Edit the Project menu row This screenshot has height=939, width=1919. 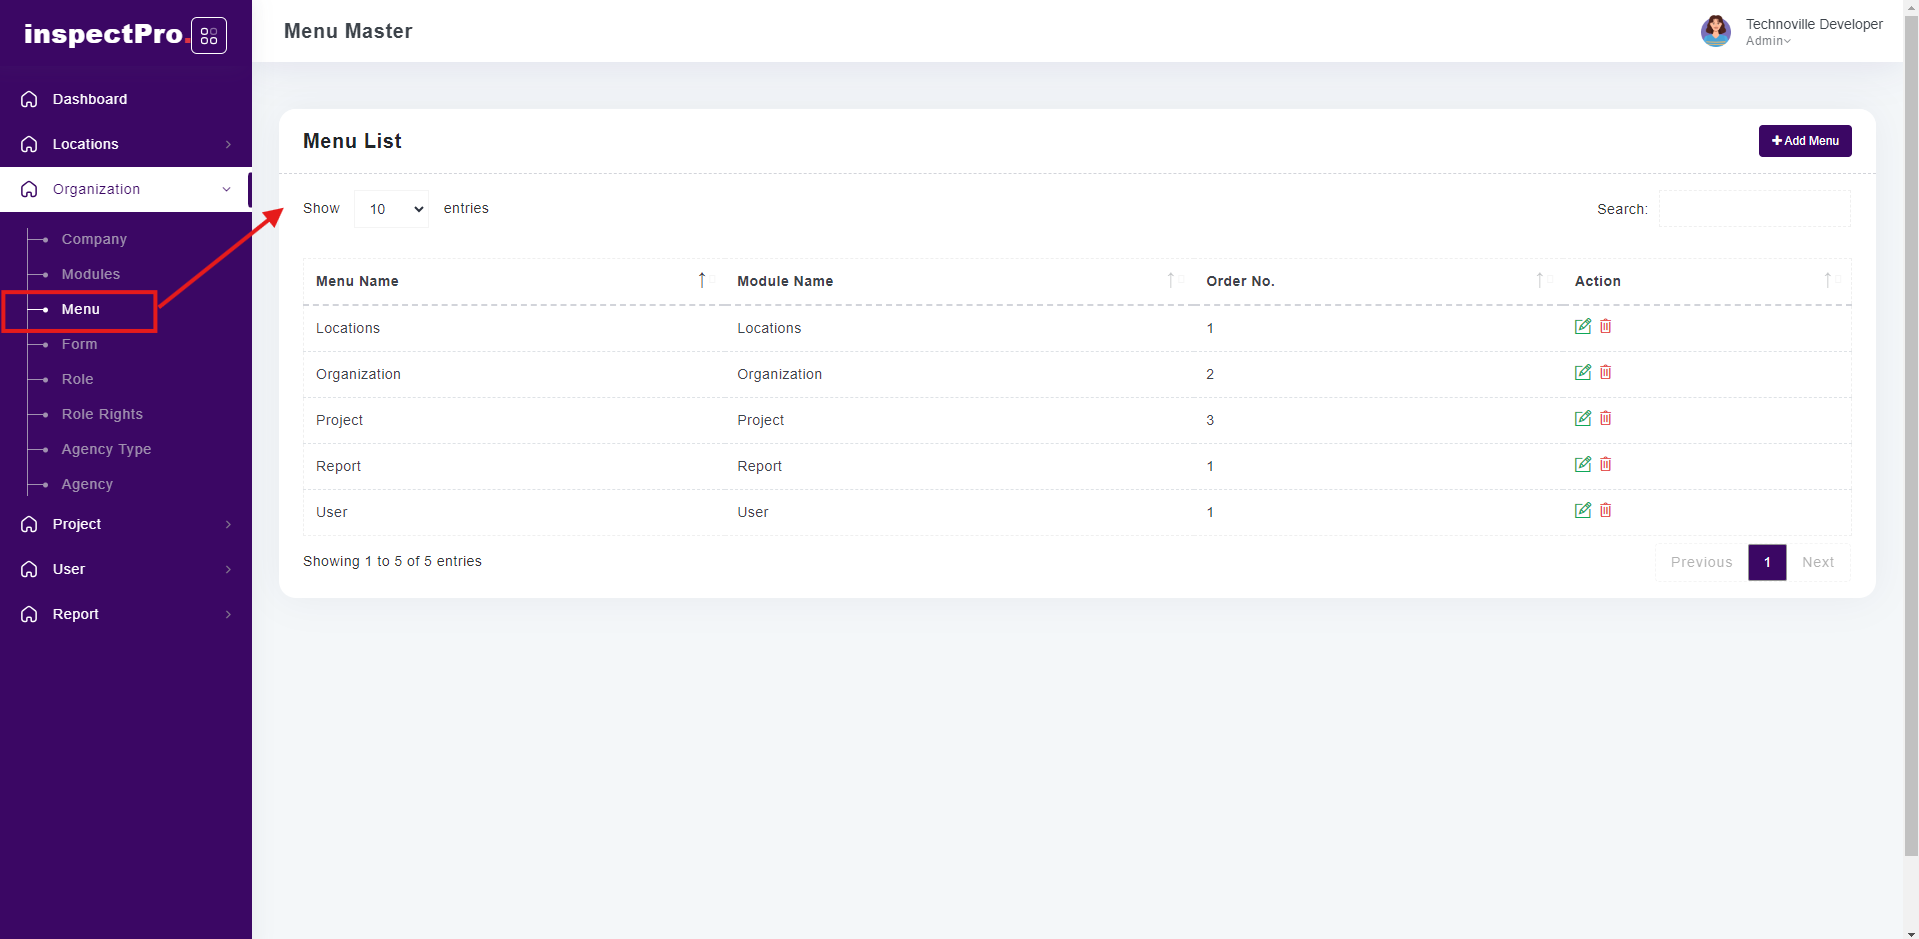click(1582, 418)
